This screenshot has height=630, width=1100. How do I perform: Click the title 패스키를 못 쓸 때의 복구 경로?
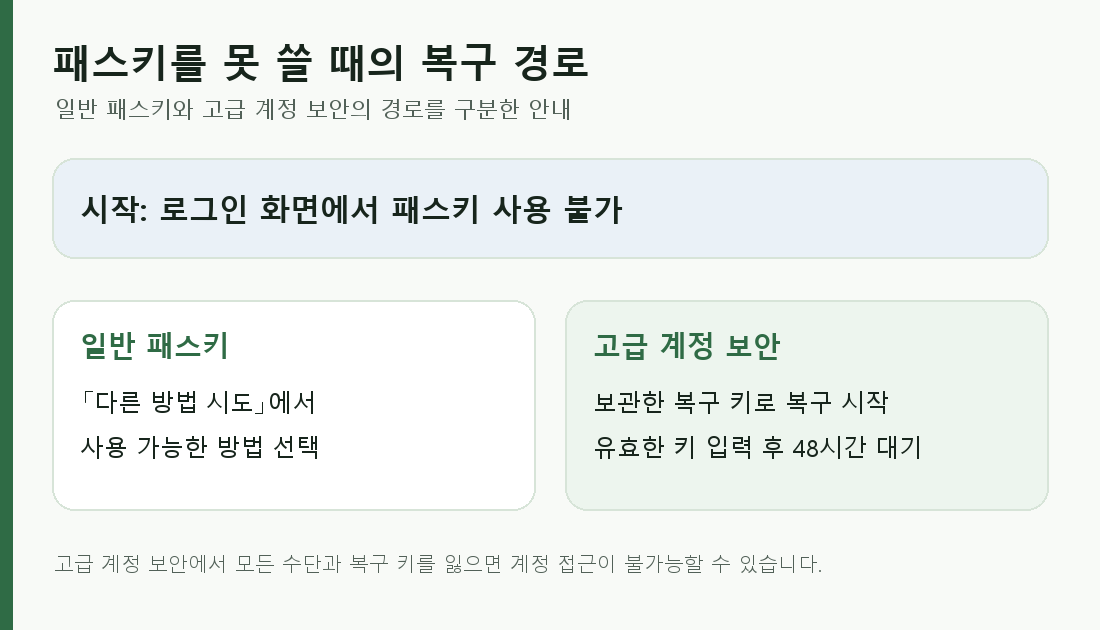coord(321,62)
